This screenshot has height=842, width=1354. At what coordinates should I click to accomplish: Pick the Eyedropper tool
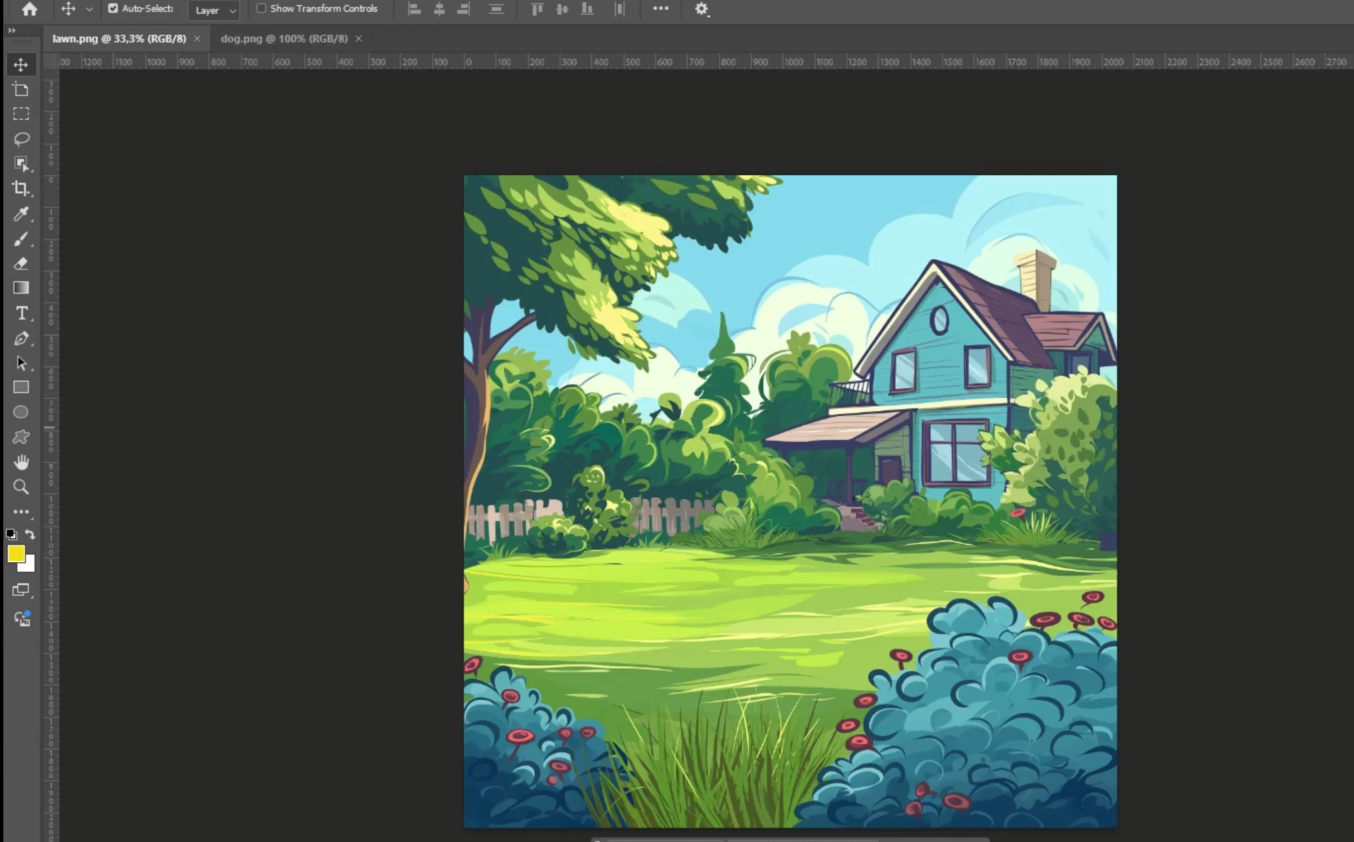(21, 214)
